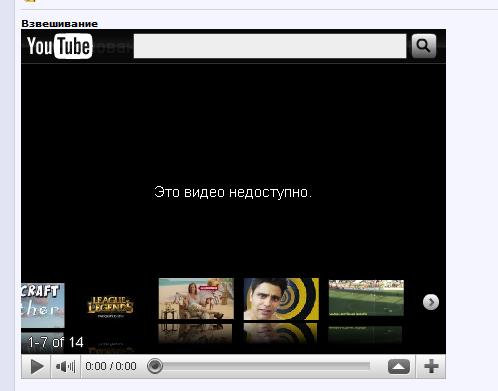Click the '1-7 of 14' counter label
This screenshot has width=498, height=391.
pyautogui.click(x=55, y=342)
